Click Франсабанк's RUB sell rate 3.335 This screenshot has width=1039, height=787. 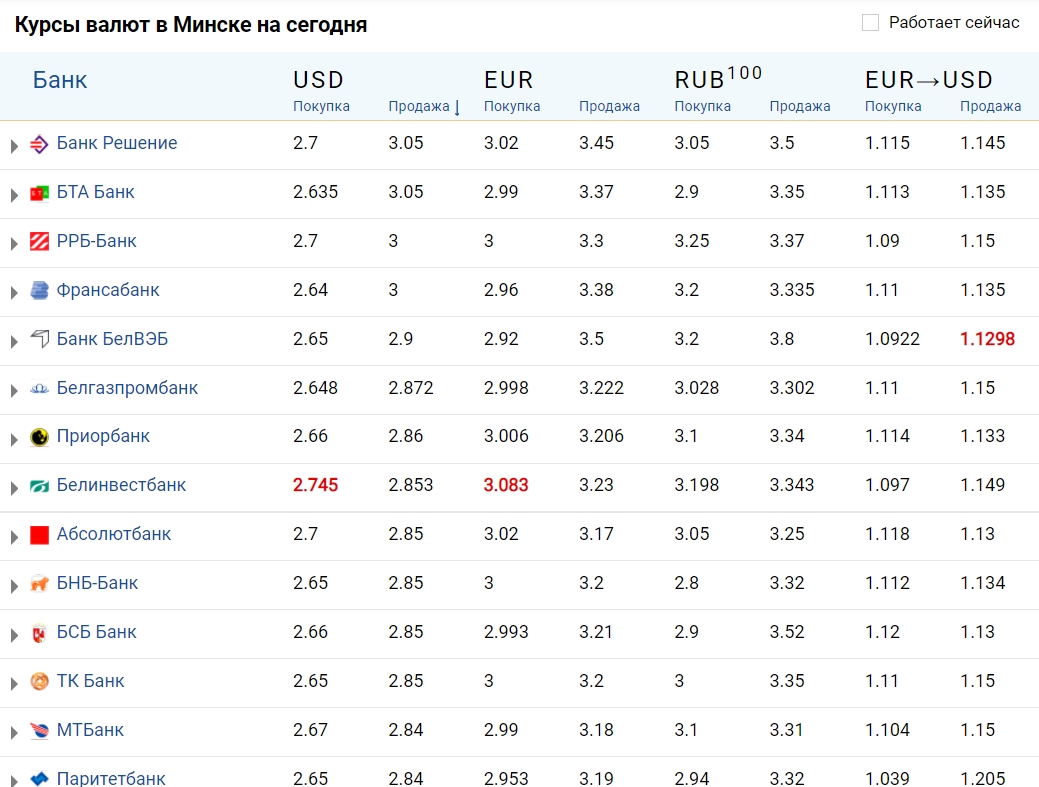[x=792, y=290]
